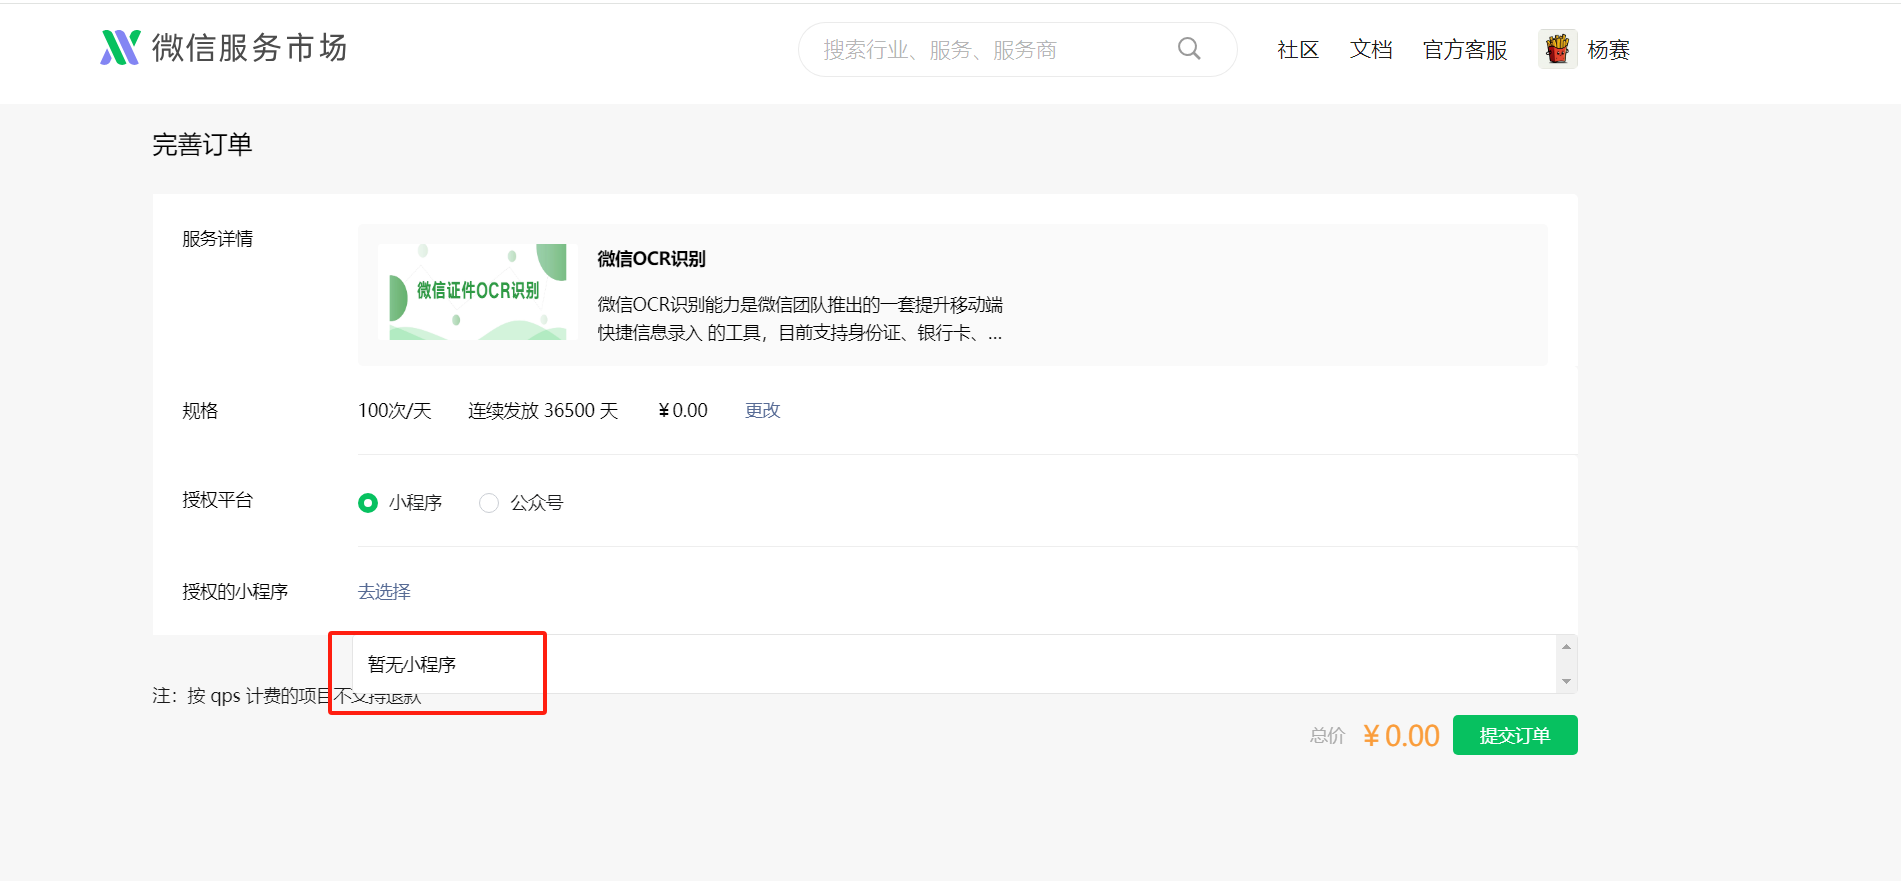Select the 小程序 radio button
Image resolution: width=1901 pixels, height=881 pixels.
pos(368,503)
